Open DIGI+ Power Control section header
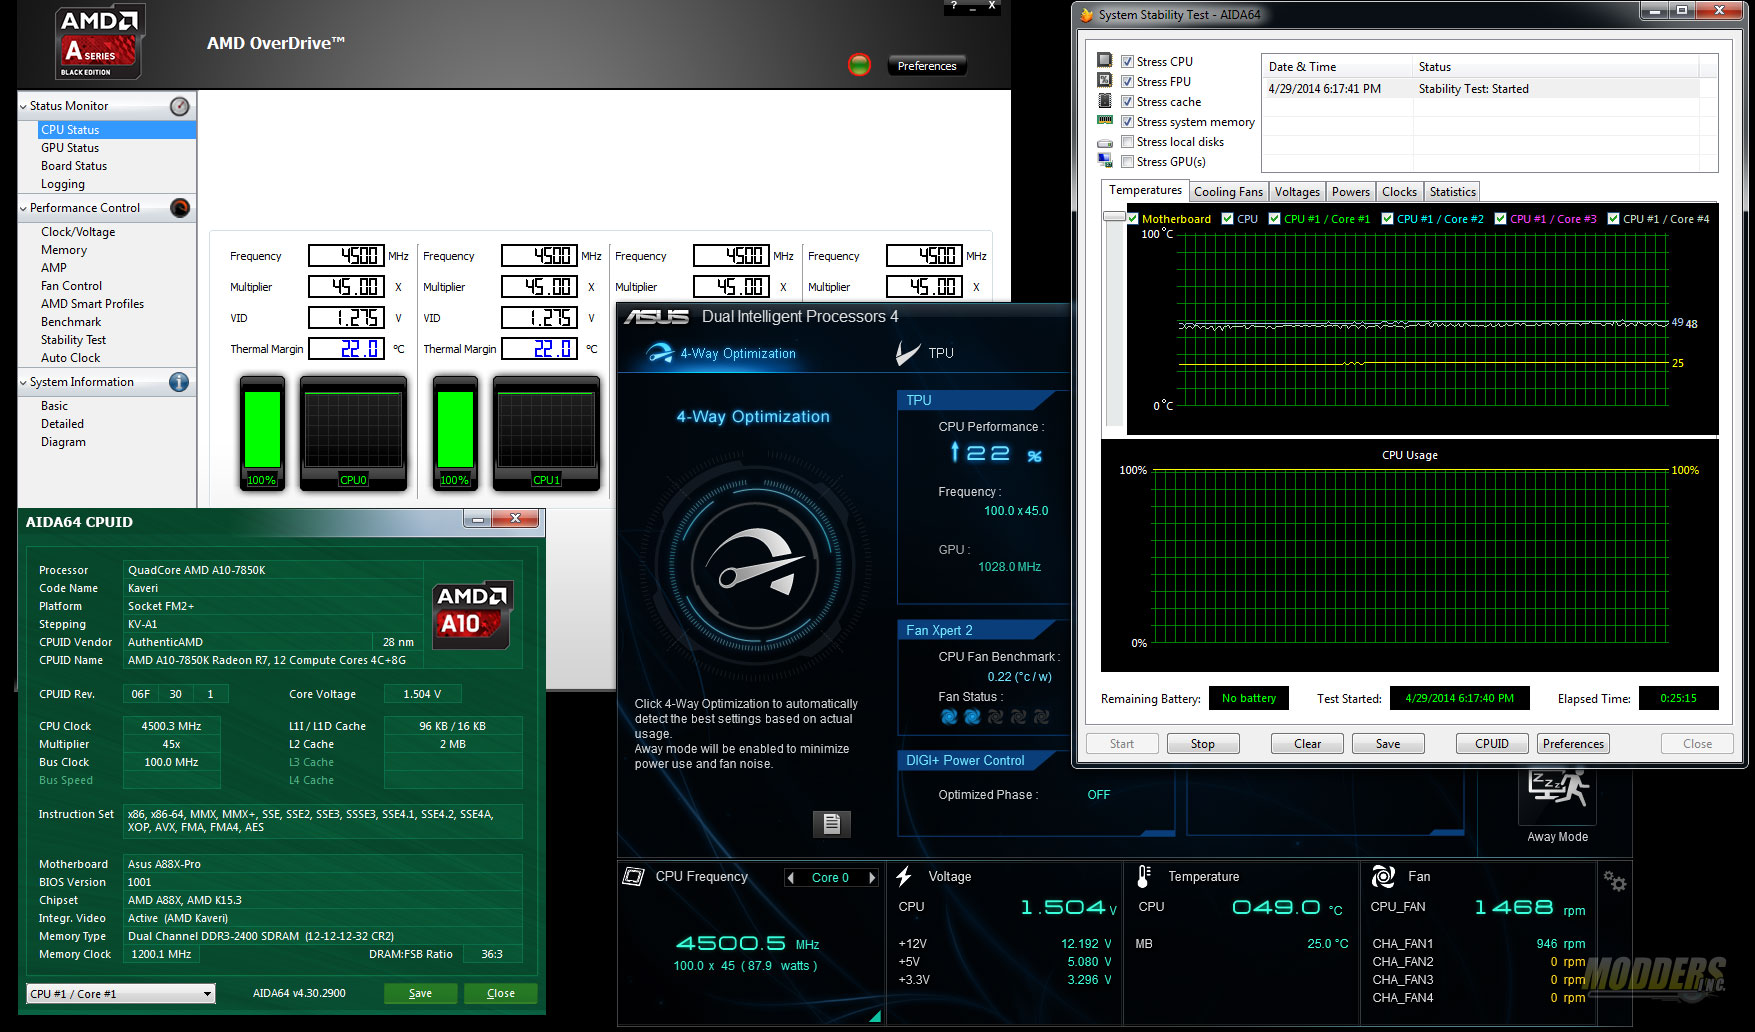Viewport: 1755px width, 1032px height. pyautogui.click(x=976, y=760)
